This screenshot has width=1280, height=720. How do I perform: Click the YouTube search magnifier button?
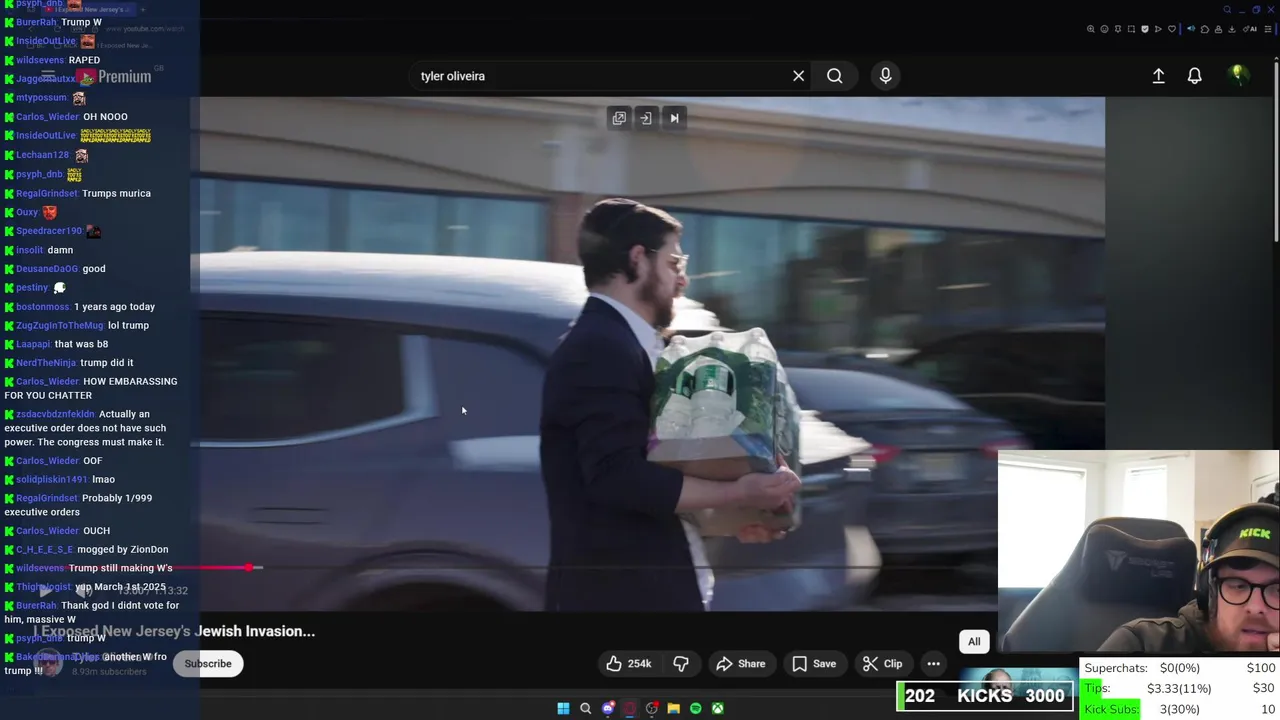pos(834,76)
